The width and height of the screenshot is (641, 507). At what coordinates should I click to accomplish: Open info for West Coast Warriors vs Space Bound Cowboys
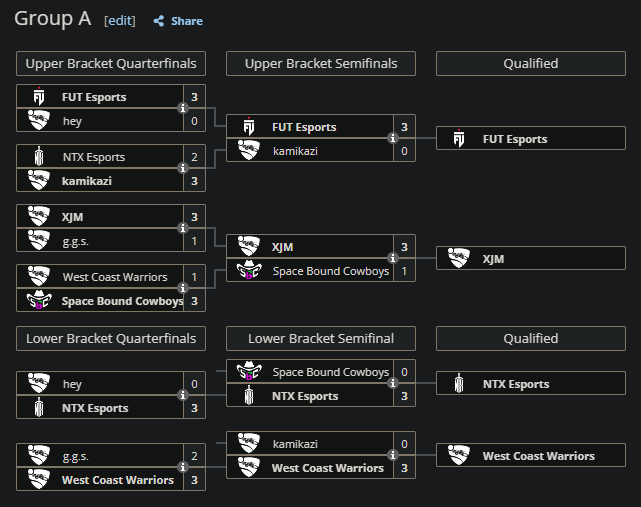[183, 288]
